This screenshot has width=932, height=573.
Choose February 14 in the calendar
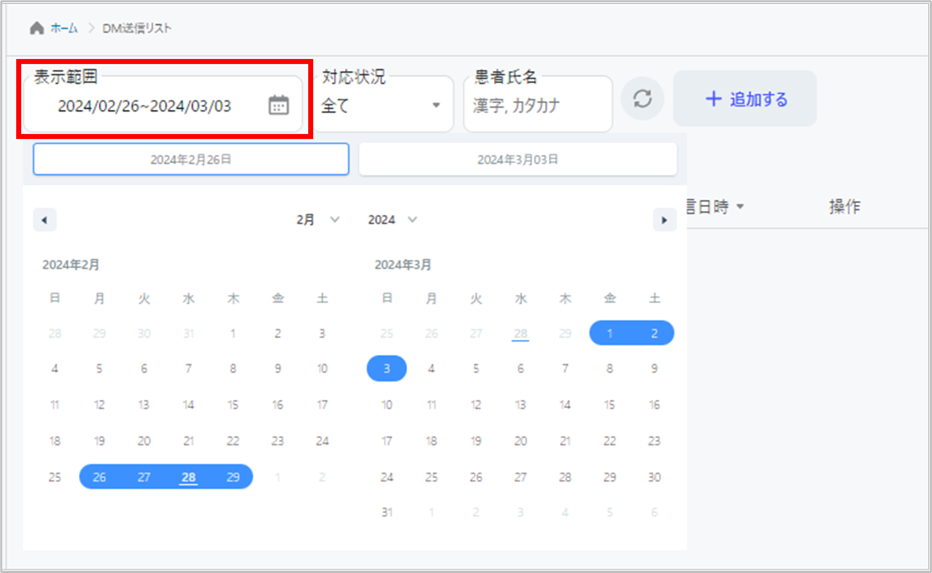coord(188,405)
